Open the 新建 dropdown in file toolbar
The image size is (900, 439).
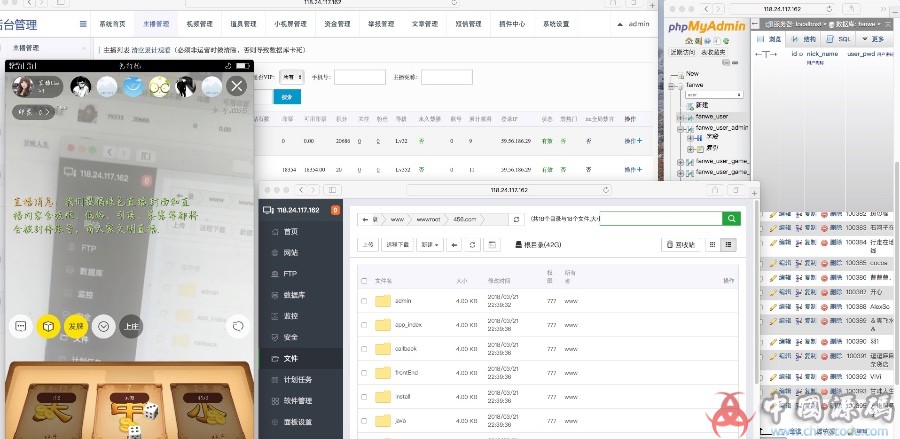430,244
